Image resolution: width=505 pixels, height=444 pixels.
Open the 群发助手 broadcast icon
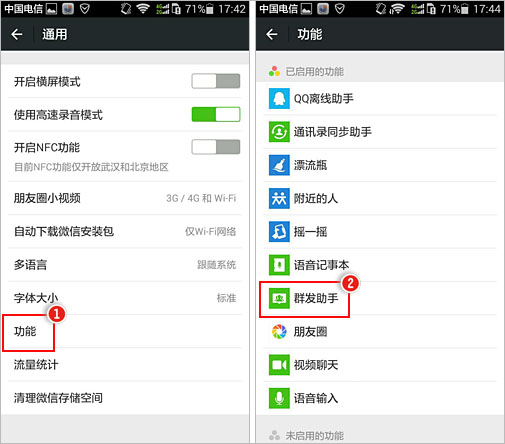click(x=279, y=298)
